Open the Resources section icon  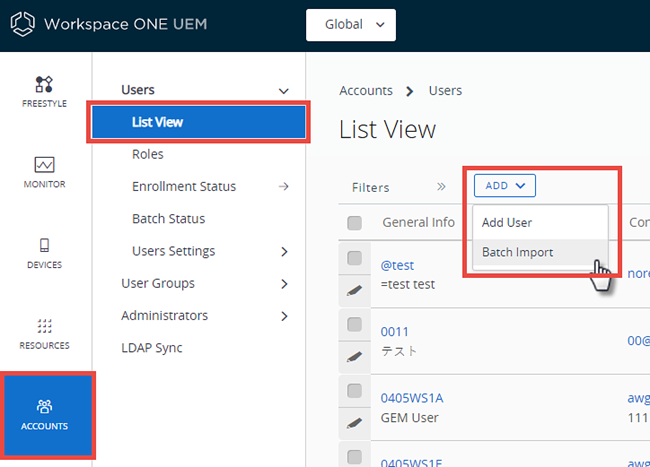(44, 326)
